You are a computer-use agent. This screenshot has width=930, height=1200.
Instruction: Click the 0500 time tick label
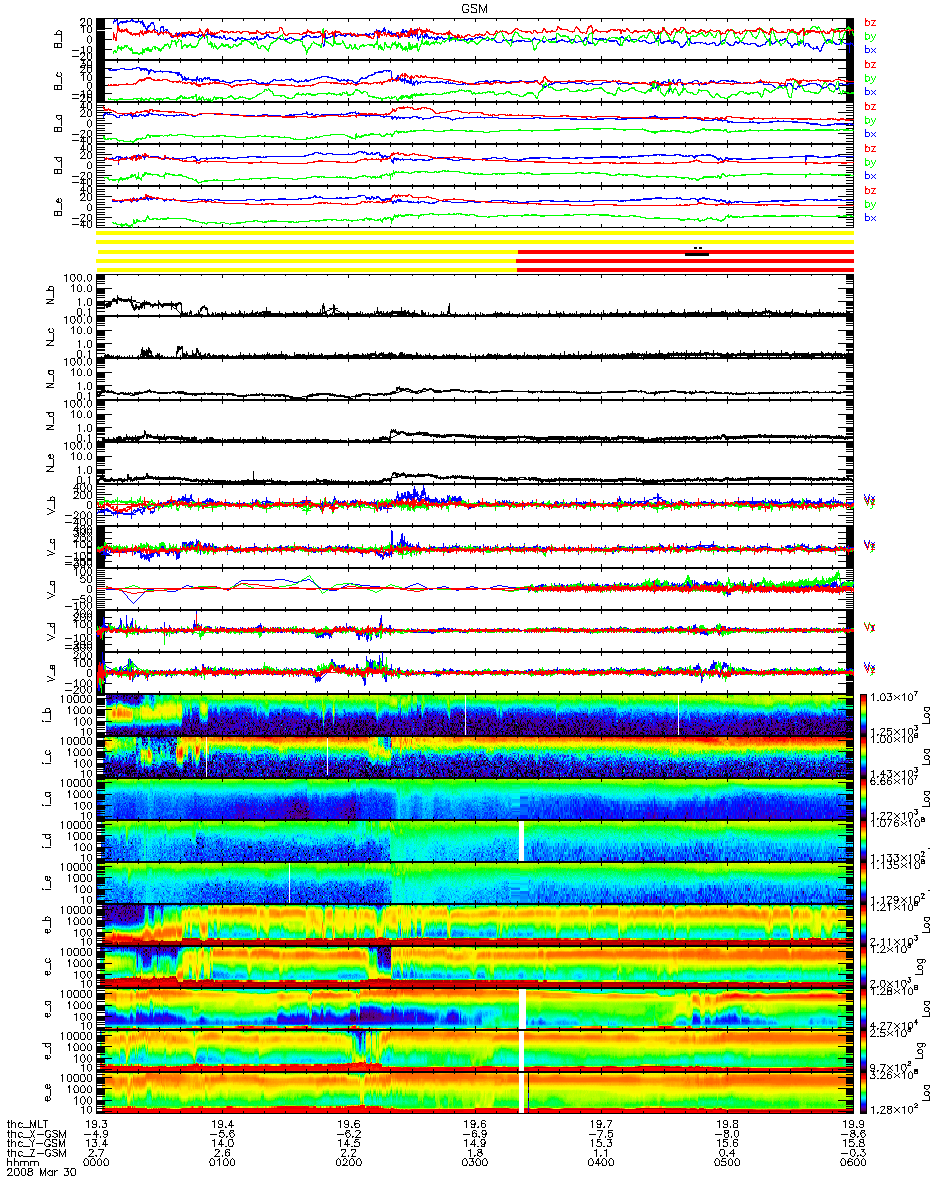727,1164
